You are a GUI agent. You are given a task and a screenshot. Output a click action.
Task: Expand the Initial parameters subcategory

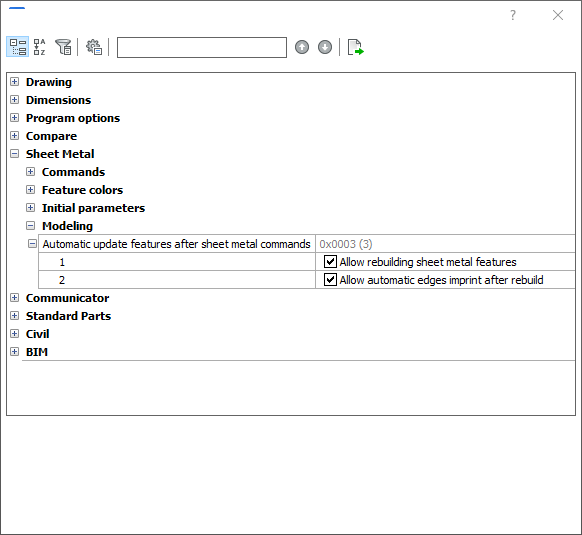(30, 208)
